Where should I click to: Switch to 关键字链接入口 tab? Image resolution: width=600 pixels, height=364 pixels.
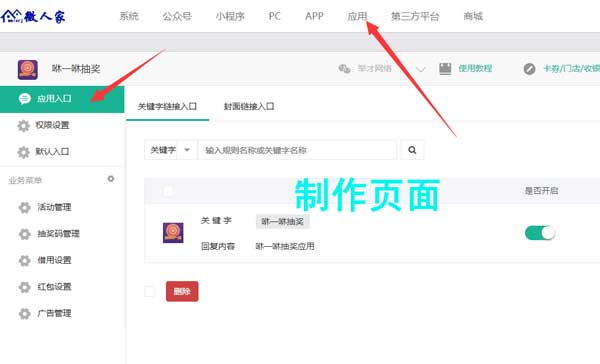point(167,107)
